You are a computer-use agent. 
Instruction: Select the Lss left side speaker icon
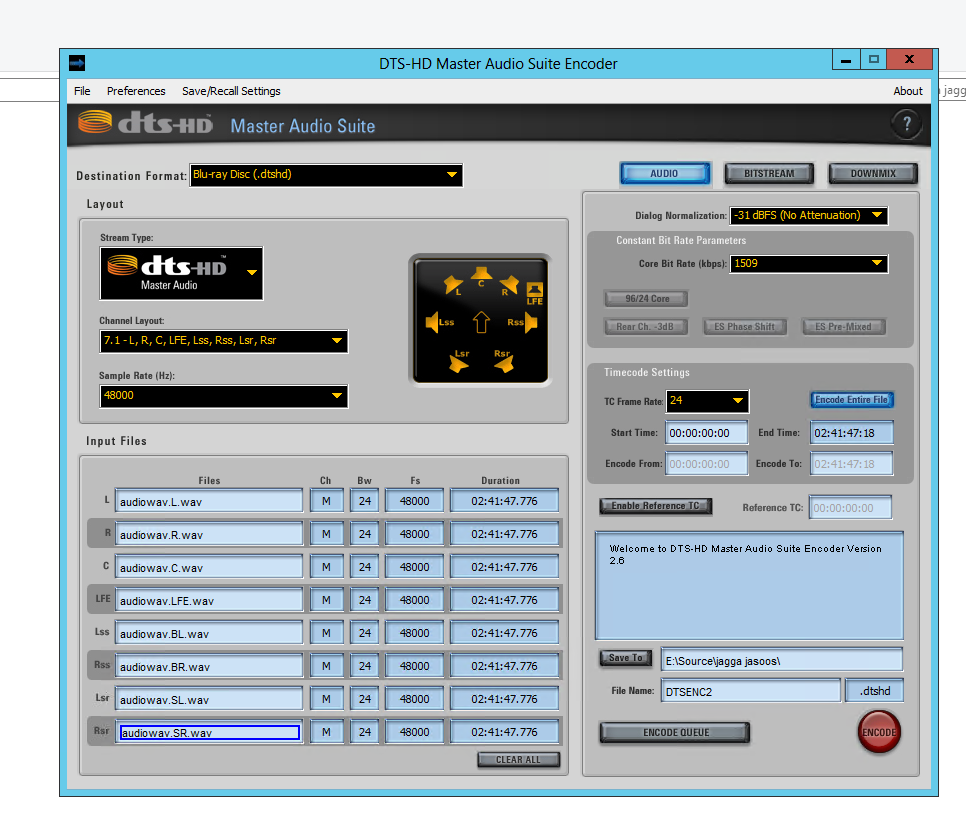[437, 322]
